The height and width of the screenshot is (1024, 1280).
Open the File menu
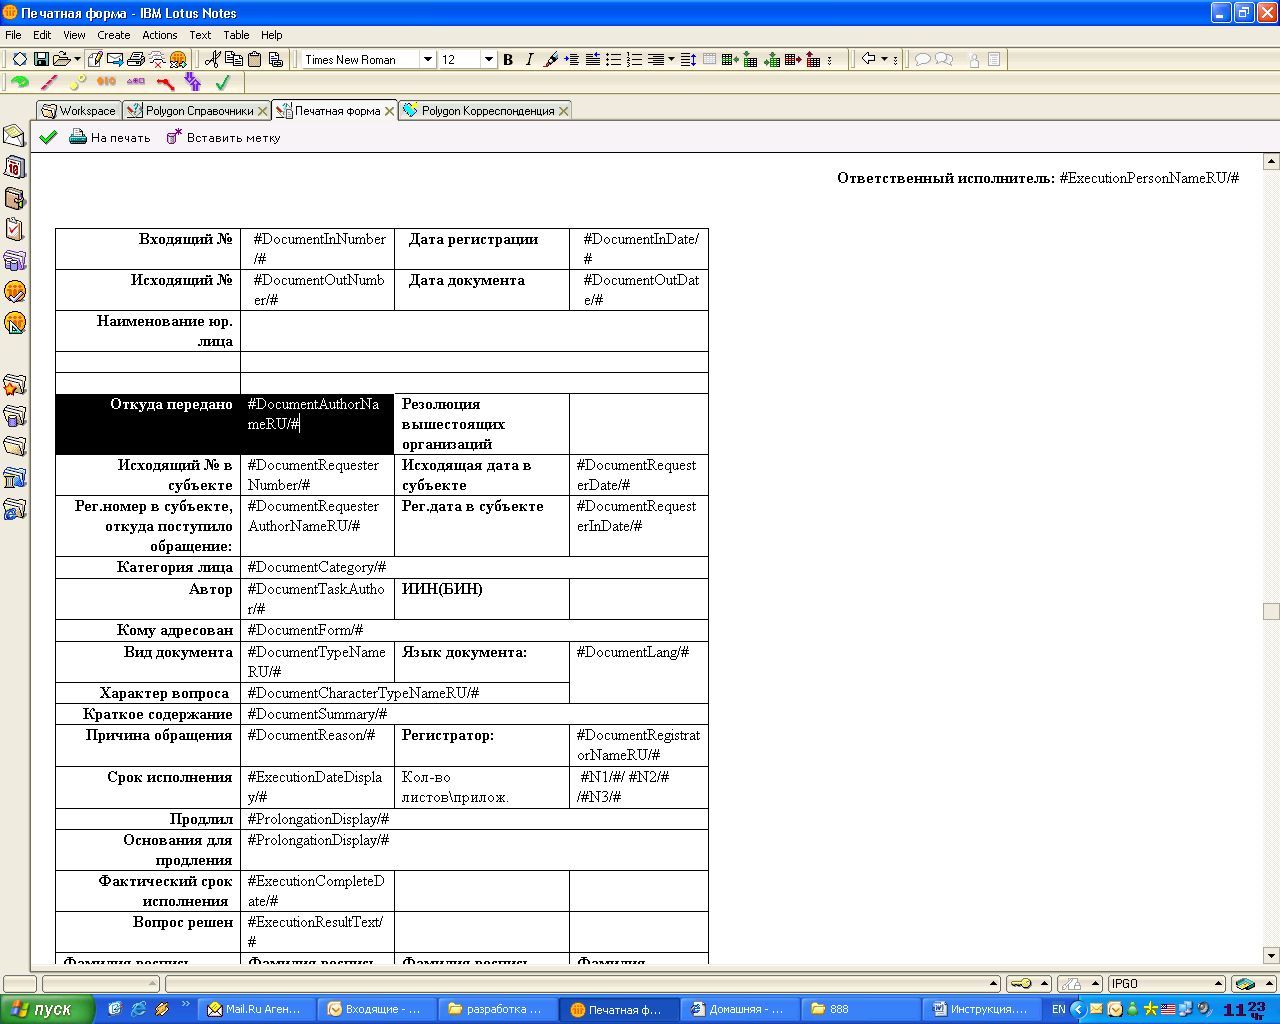click(13, 35)
